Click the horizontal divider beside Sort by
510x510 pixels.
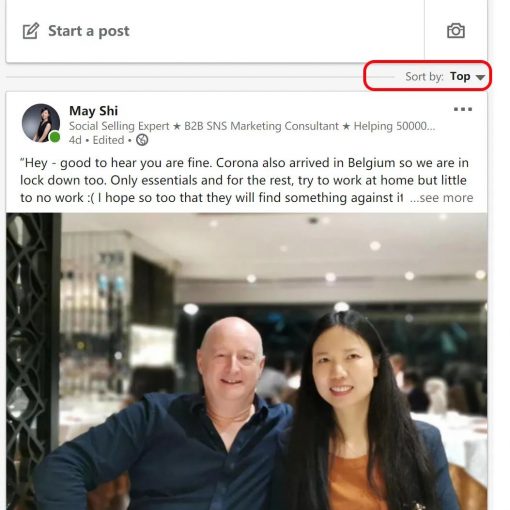200,77
